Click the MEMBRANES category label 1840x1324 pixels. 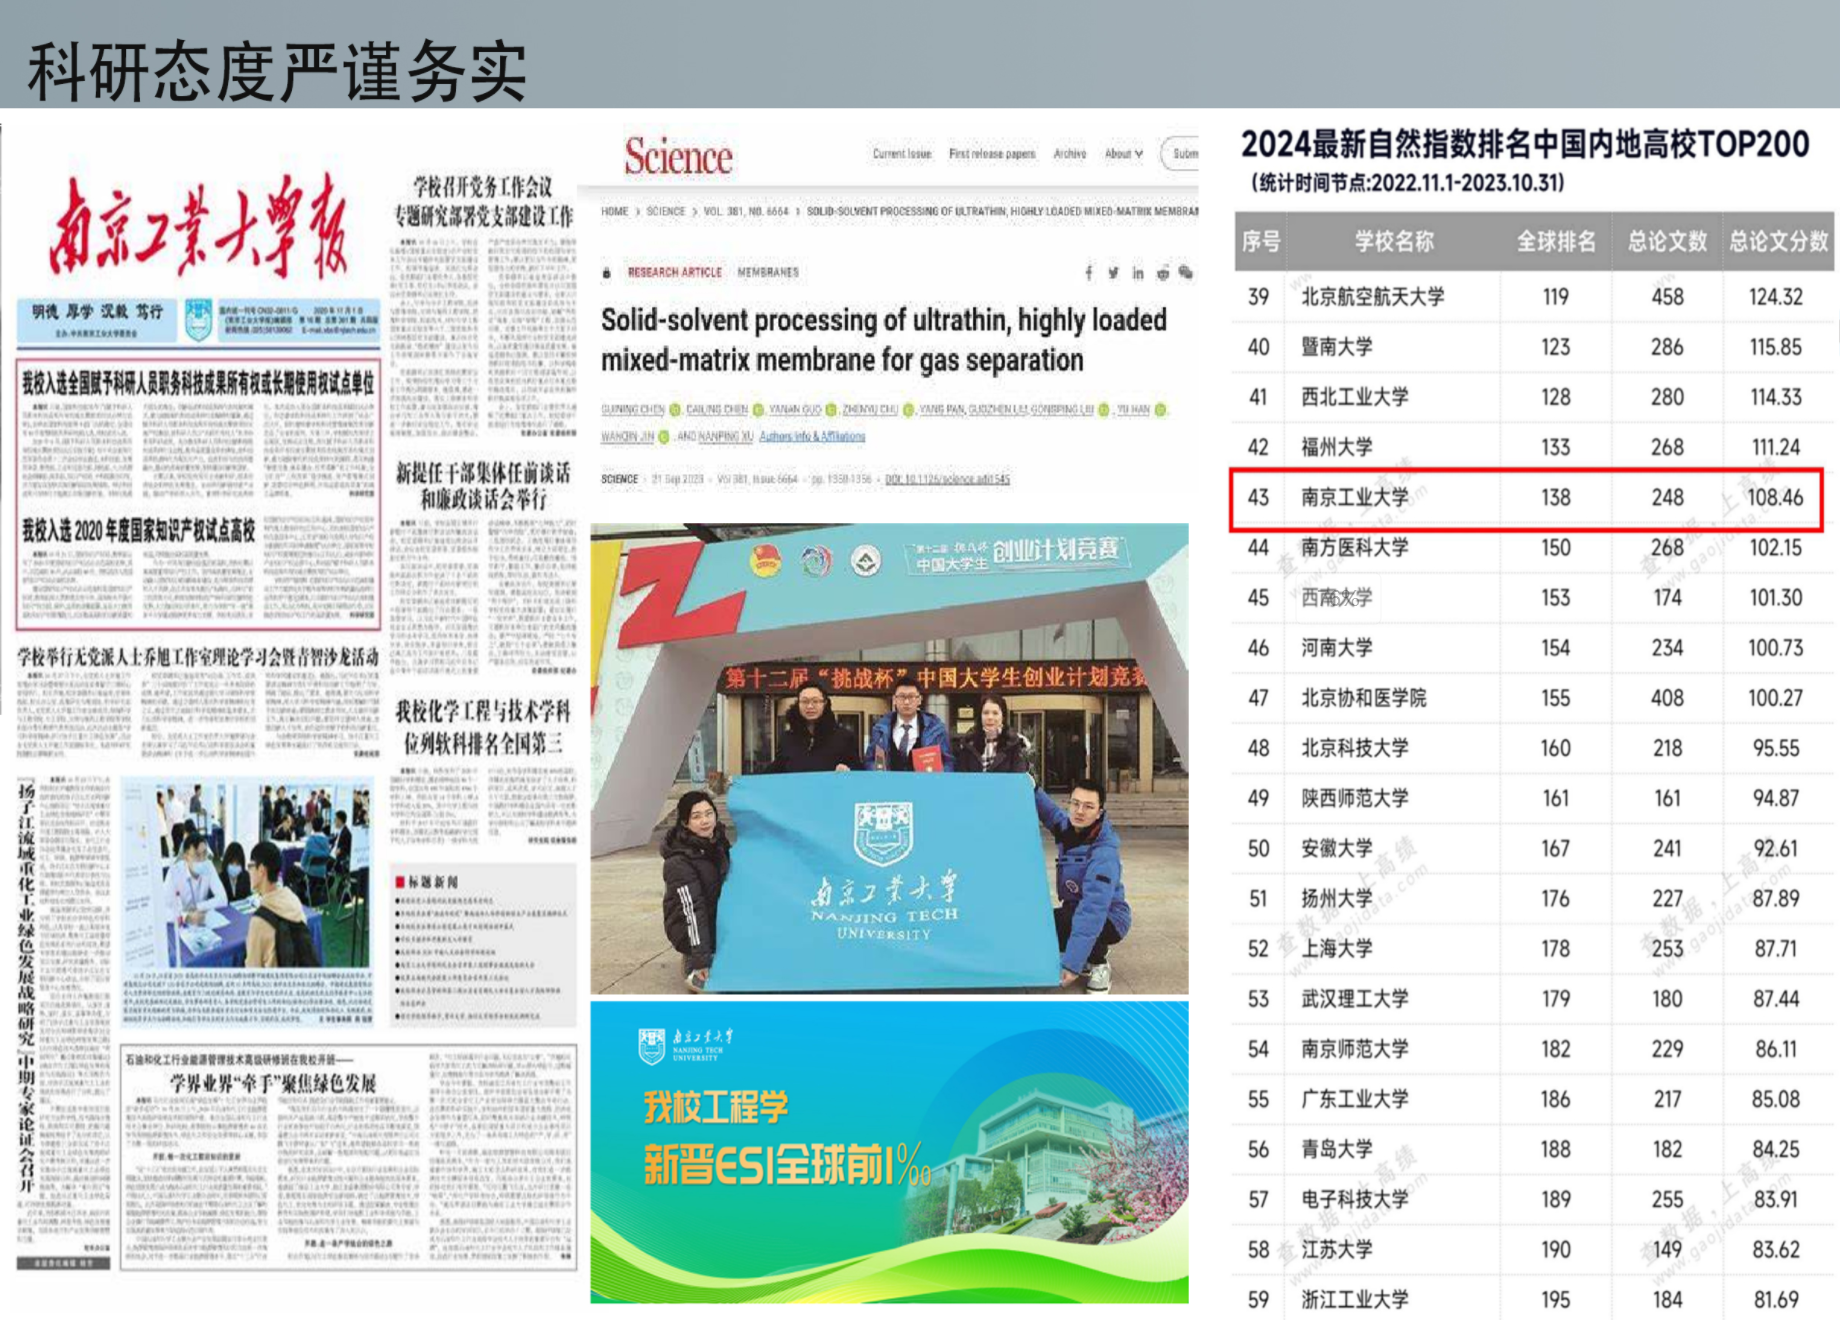click(x=768, y=272)
